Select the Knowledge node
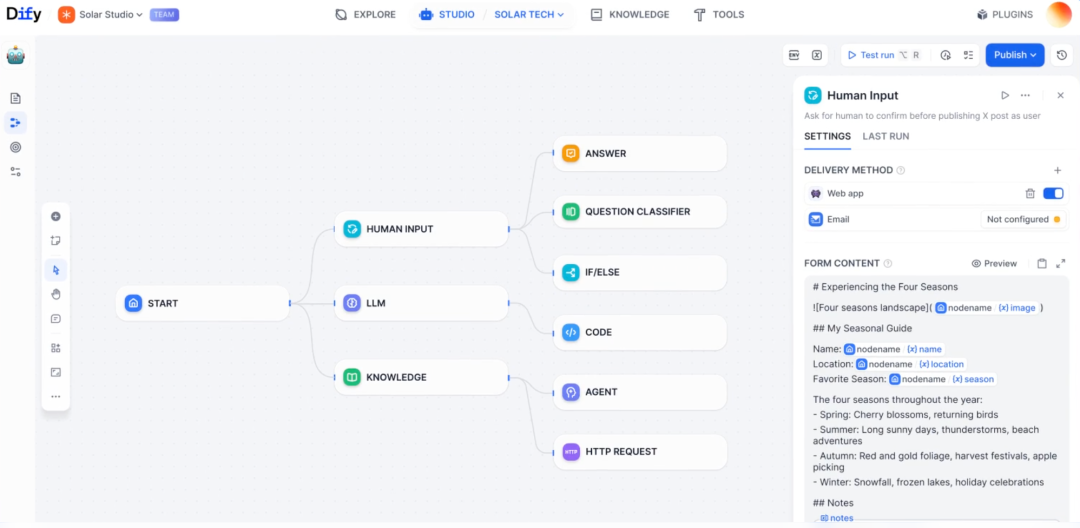The image size is (1080, 528). [422, 377]
